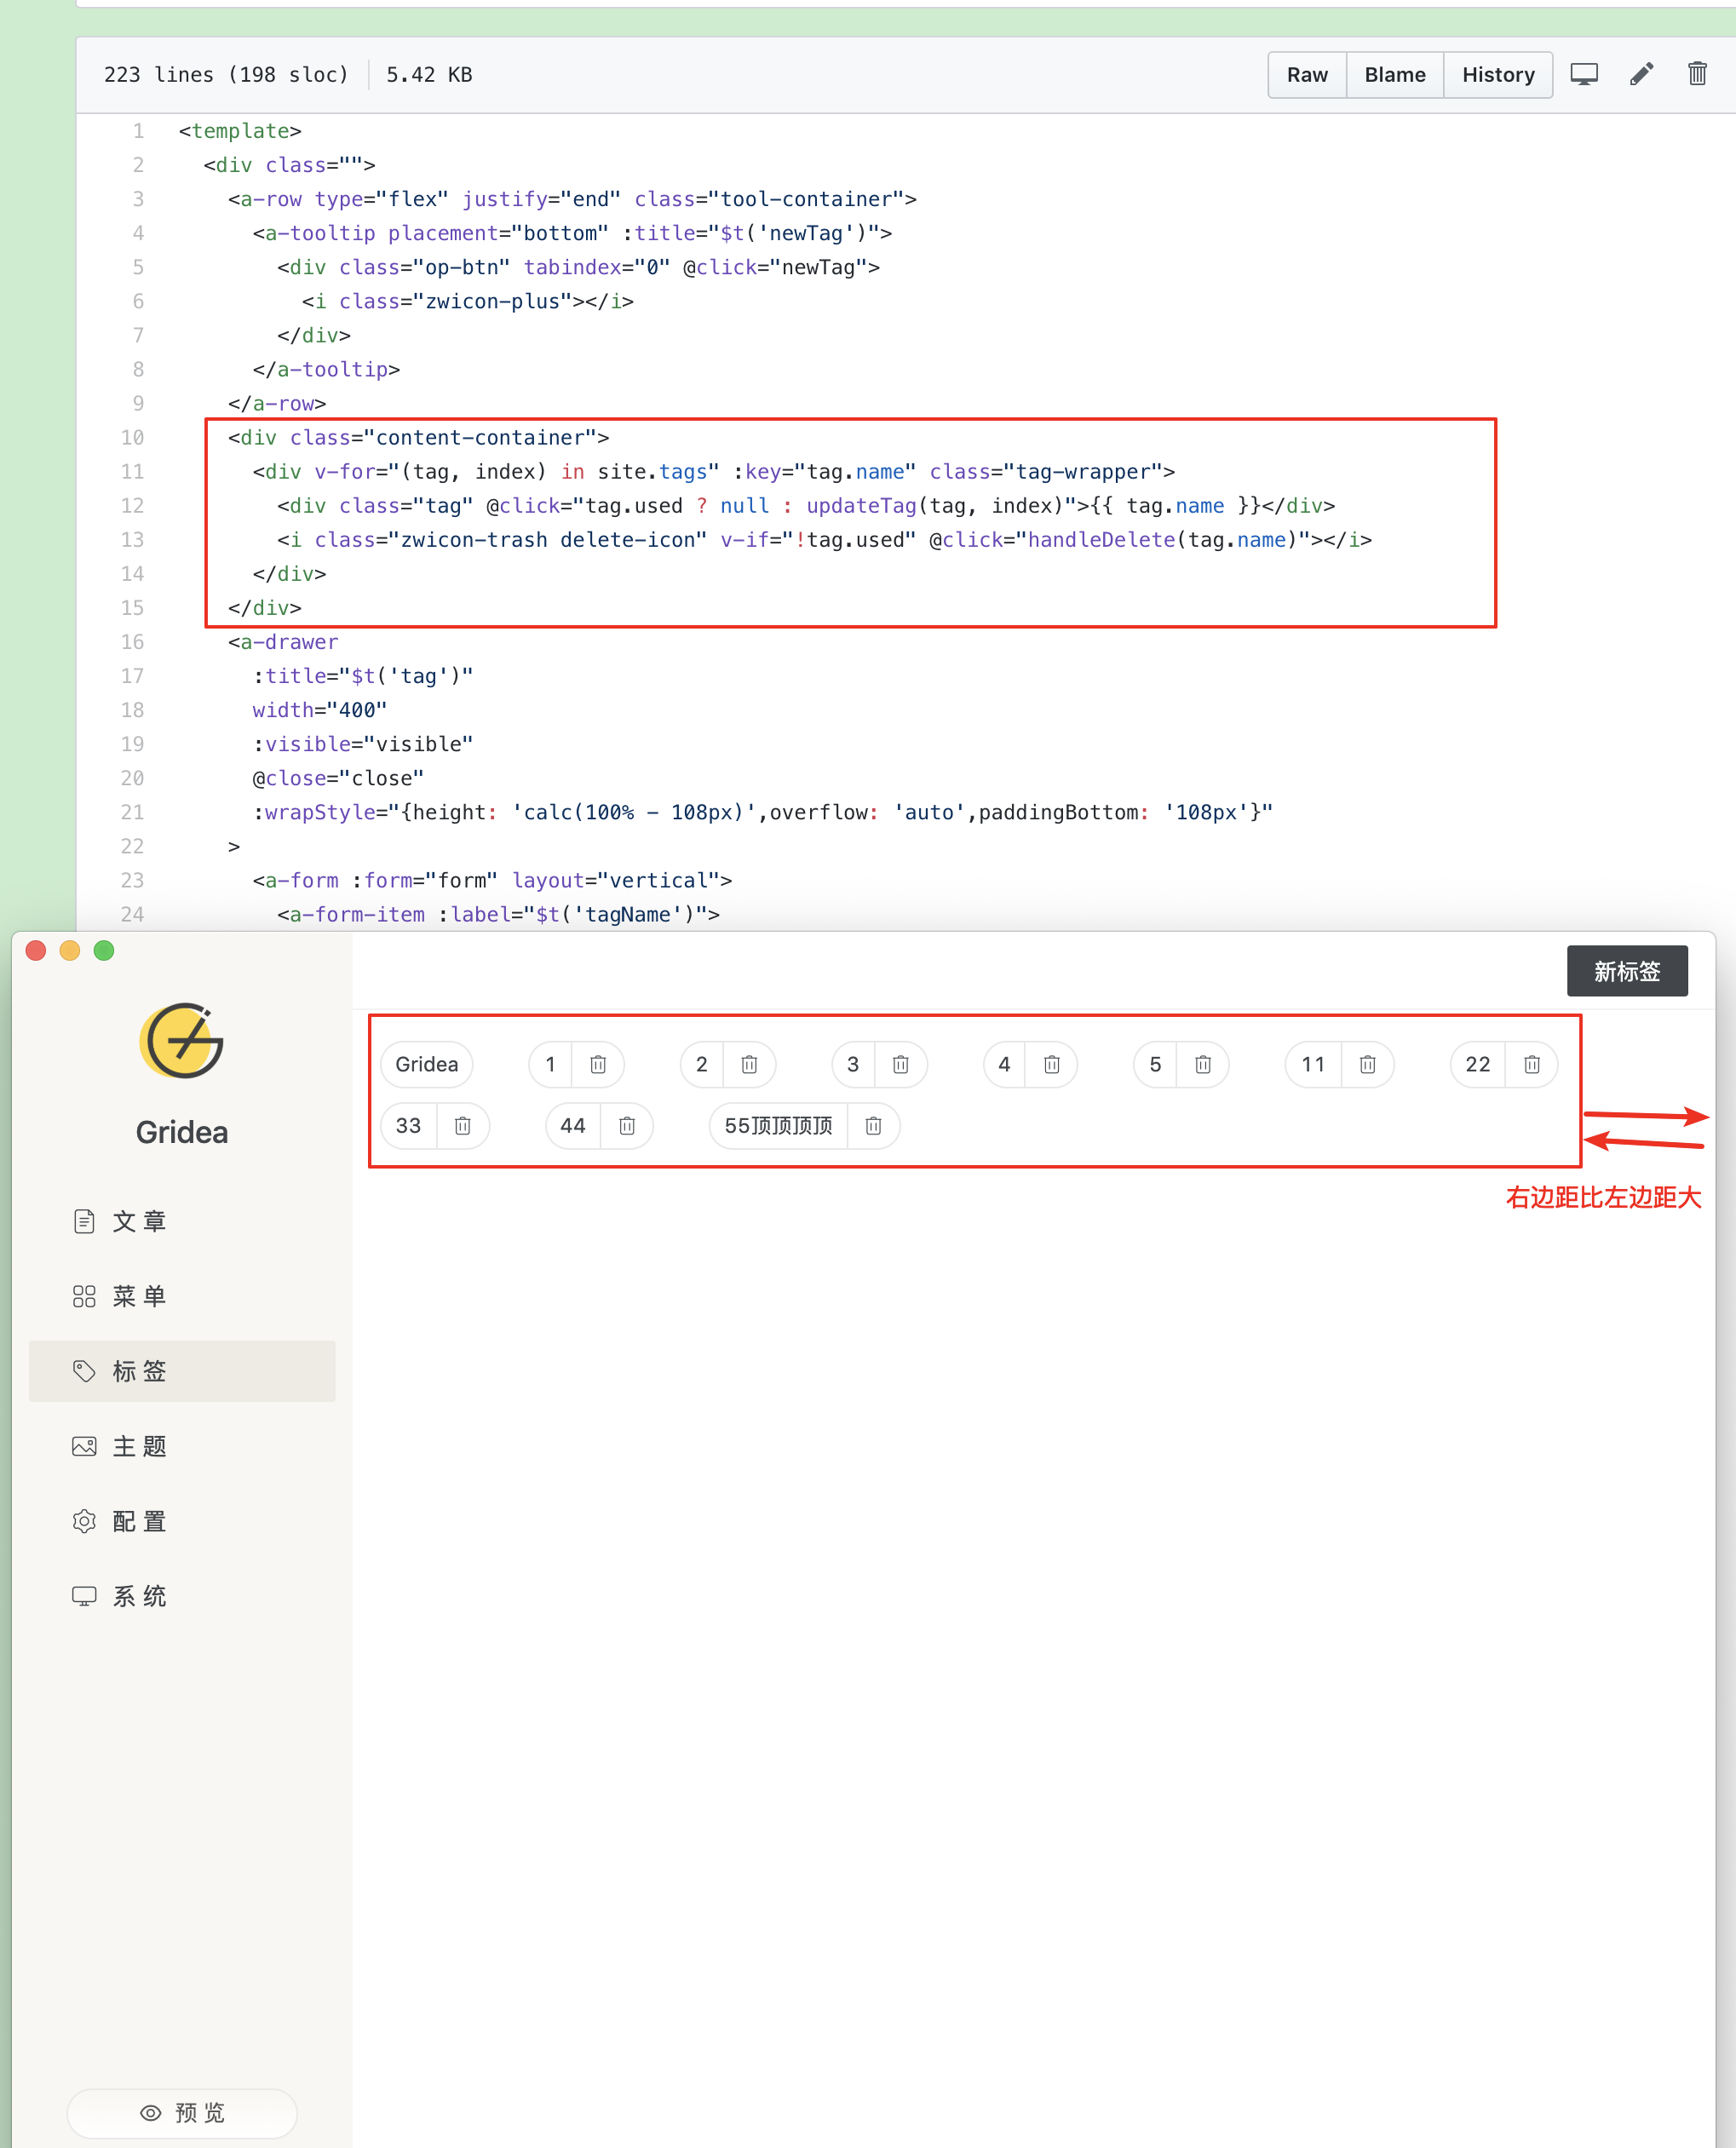Remove tag 33 with trash icon

(462, 1126)
